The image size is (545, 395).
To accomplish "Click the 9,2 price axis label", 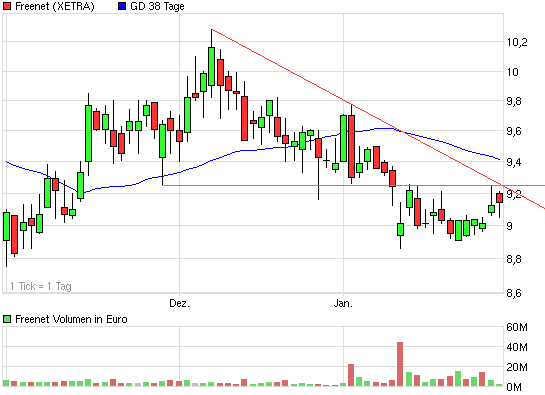I will (514, 194).
